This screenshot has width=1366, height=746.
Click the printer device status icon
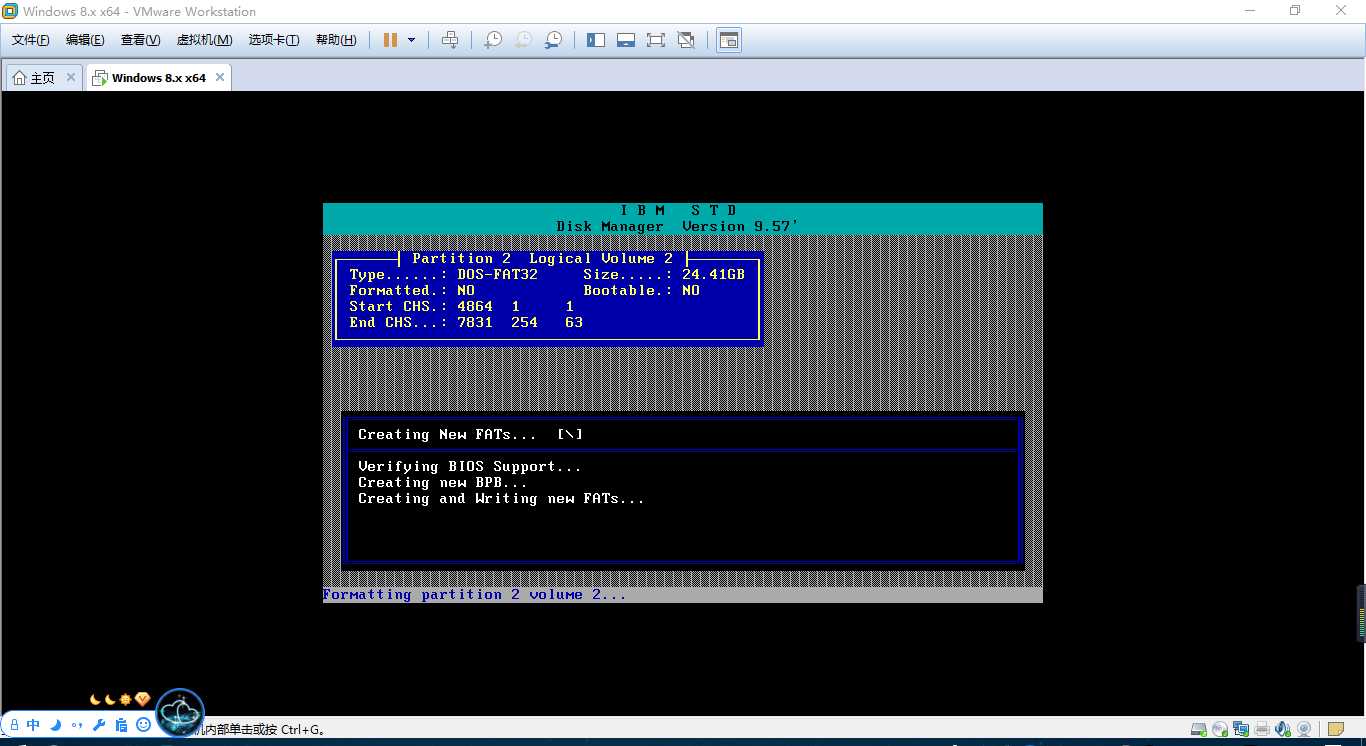click(1262, 729)
